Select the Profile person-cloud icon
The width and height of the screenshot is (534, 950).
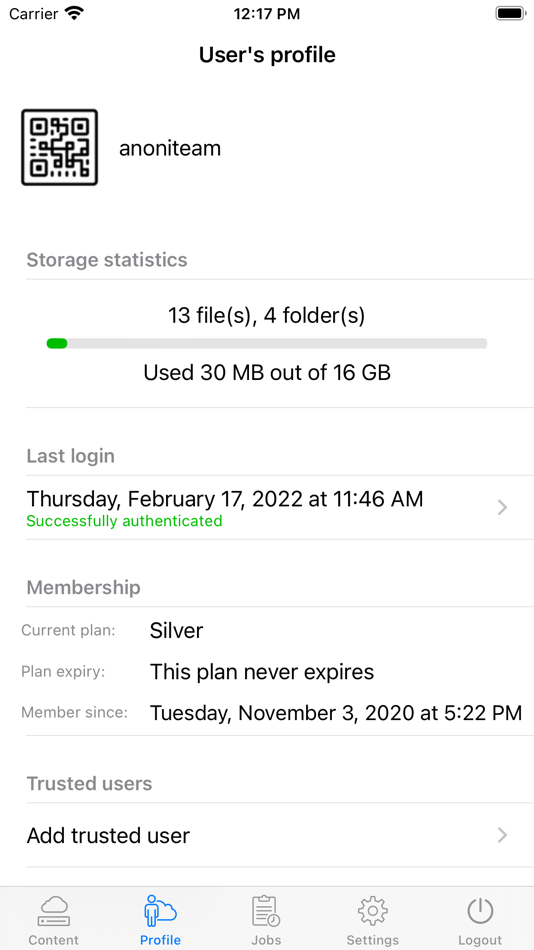(160, 911)
